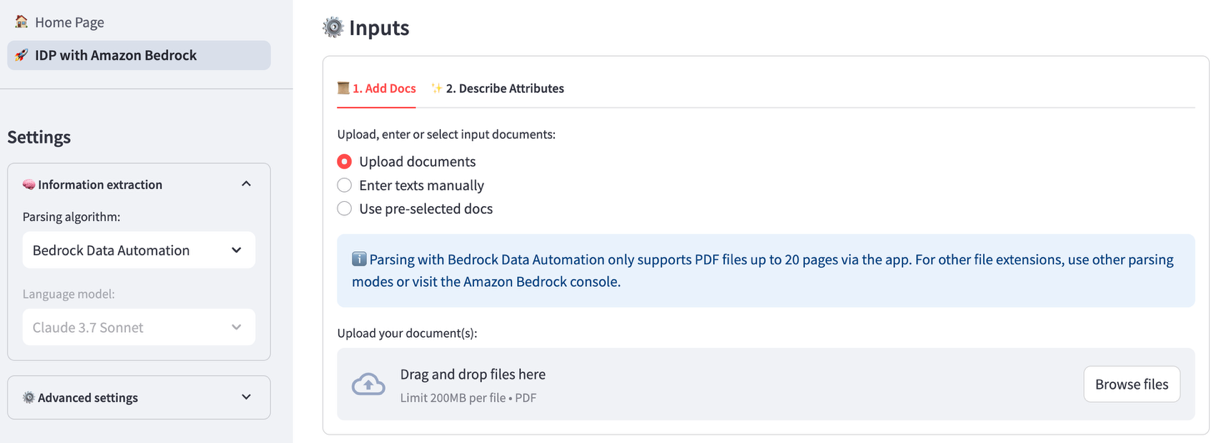Image resolution: width=1219 pixels, height=443 pixels.
Task: Click the drag and drop file area
Action: point(700,385)
